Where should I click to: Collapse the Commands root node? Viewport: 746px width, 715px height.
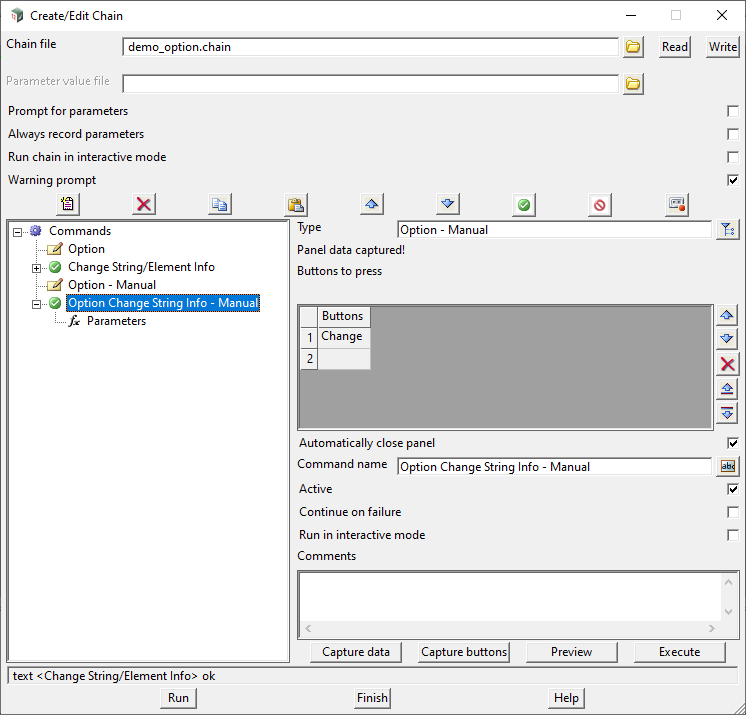pos(17,232)
